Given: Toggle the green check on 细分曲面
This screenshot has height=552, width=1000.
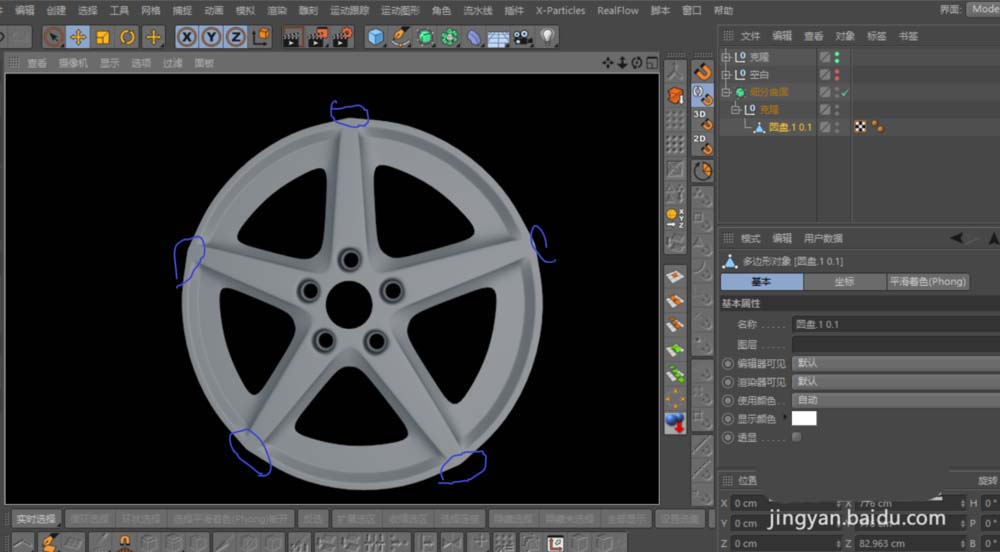Looking at the screenshot, I should click(x=845, y=92).
